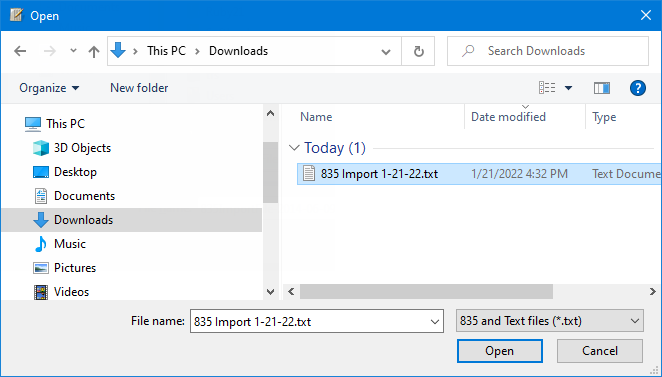Toggle the preview pane icon

601,88
